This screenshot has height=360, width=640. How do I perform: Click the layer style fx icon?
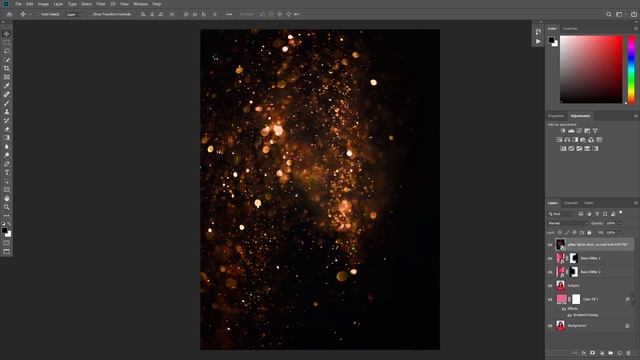pyautogui.click(x=584, y=353)
